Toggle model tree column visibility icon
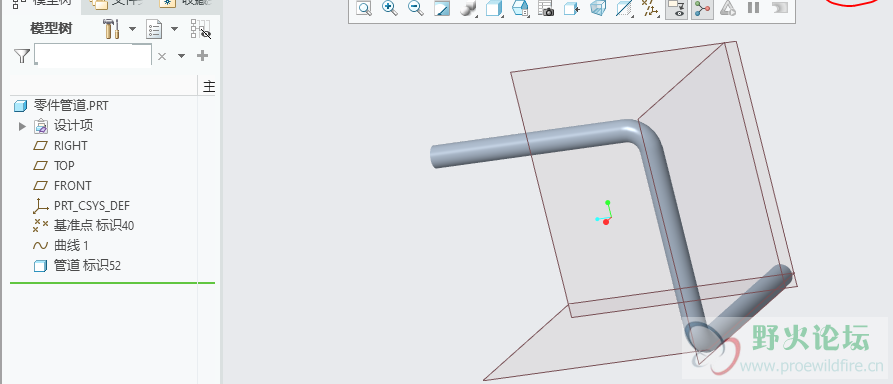The height and width of the screenshot is (384, 893). coord(201,29)
